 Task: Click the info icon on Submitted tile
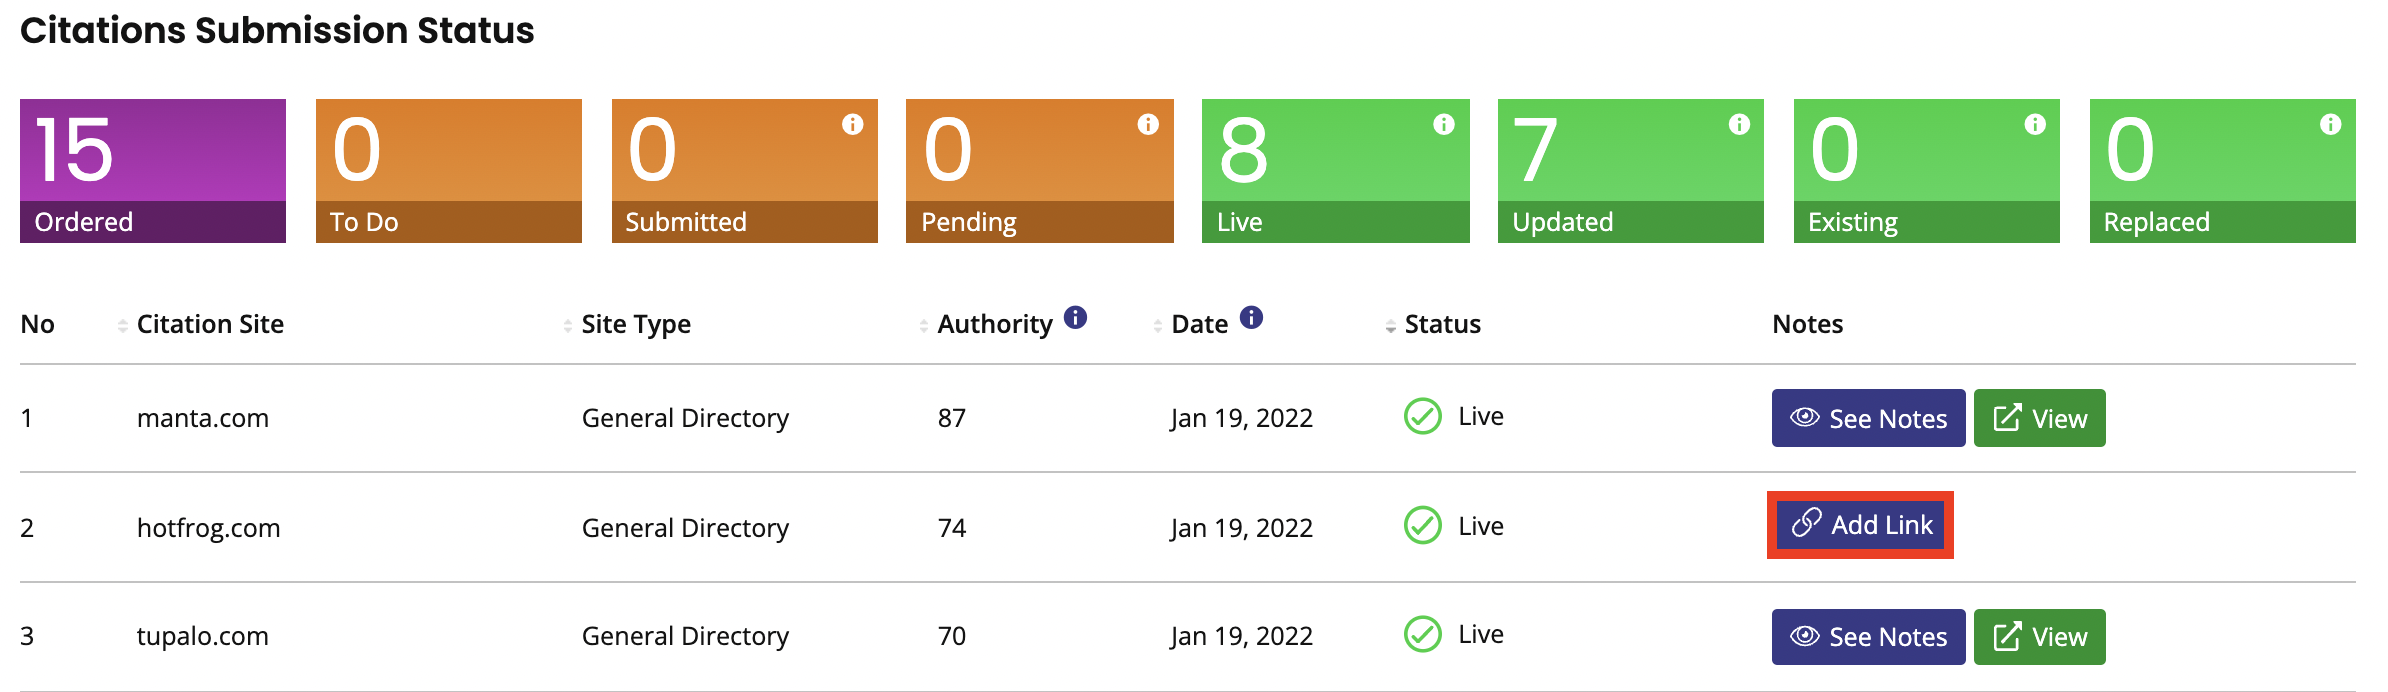(x=852, y=124)
